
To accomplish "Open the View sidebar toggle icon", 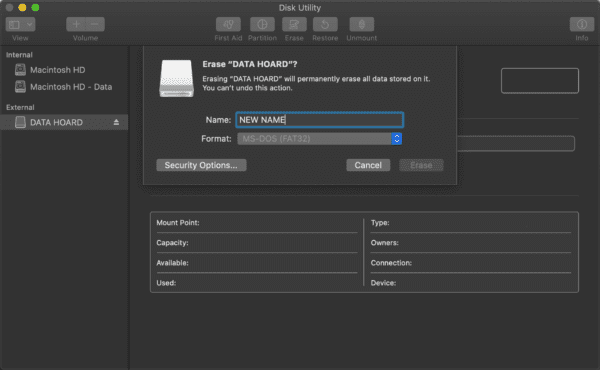I will point(14,25).
